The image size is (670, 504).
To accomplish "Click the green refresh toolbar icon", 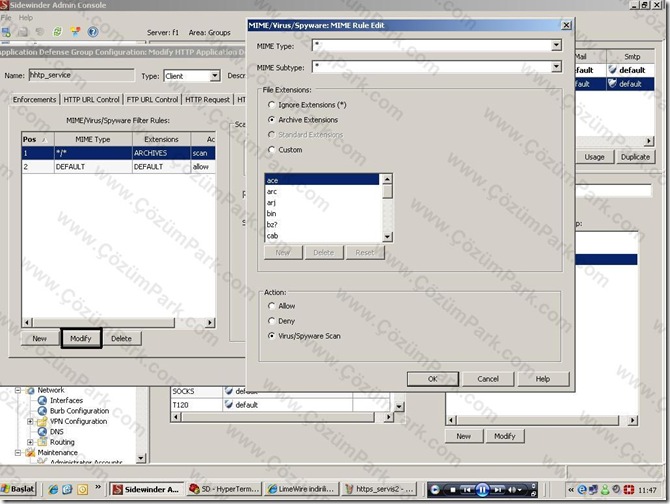I will click(57, 32).
